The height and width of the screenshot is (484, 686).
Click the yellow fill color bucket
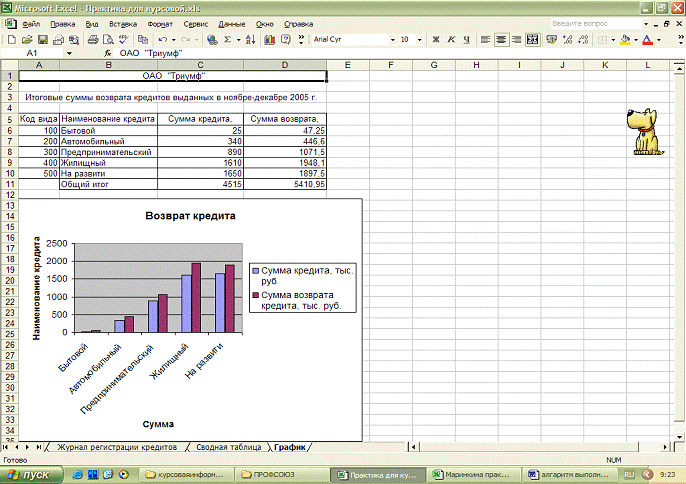point(624,40)
